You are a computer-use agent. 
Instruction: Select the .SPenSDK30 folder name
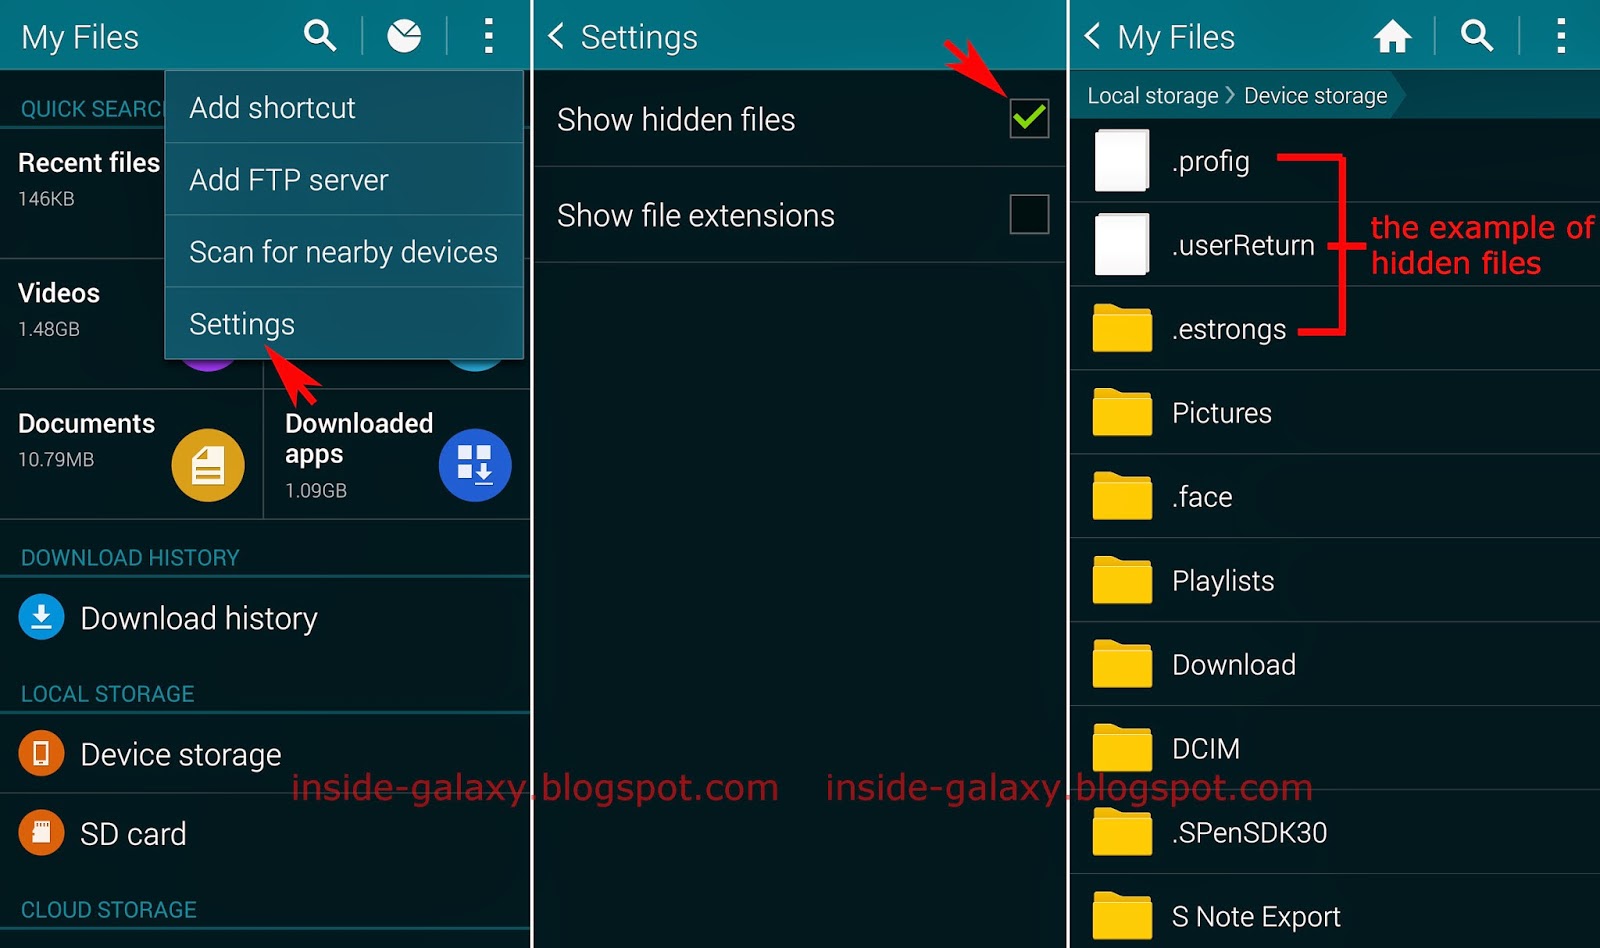pos(1250,833)
